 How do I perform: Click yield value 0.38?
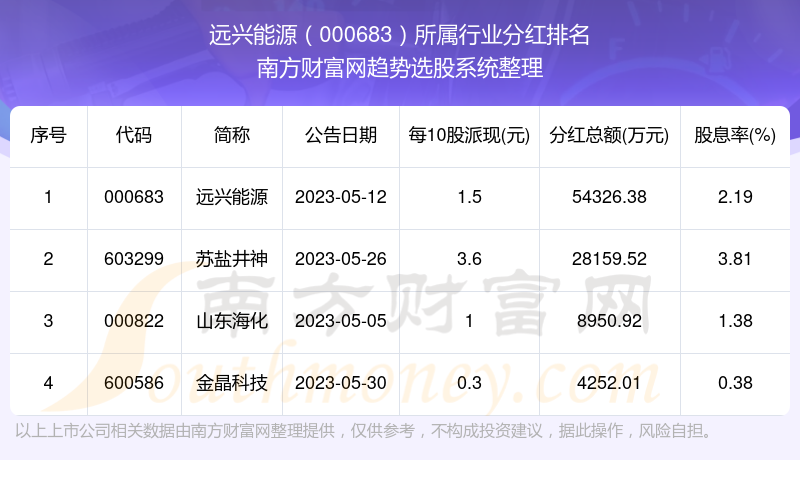(x=735, y=383)
